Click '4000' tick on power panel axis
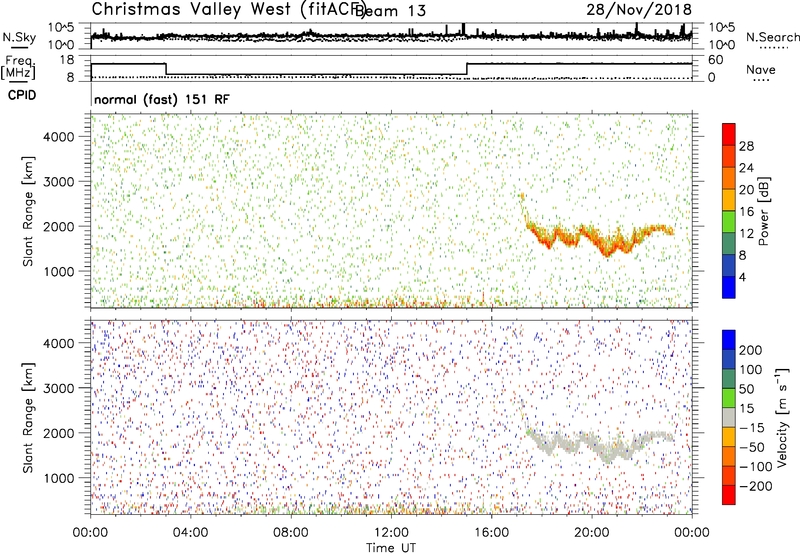800x554 pixels. tap(58, 137)
